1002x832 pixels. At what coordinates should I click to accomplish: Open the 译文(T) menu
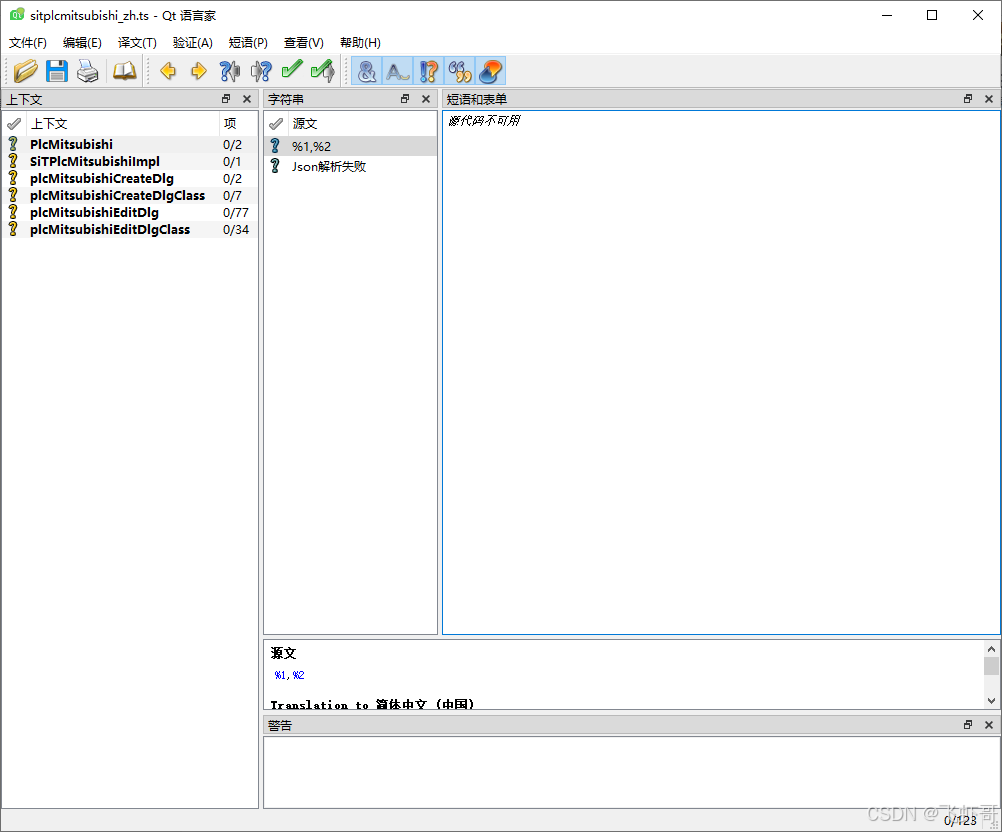(137, 43)
